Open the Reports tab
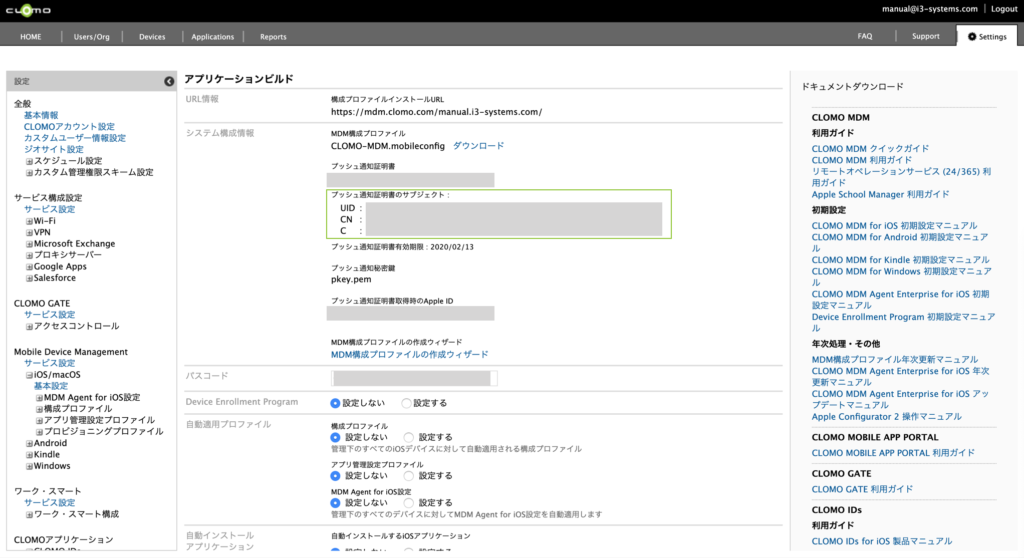 pos(273,37)
